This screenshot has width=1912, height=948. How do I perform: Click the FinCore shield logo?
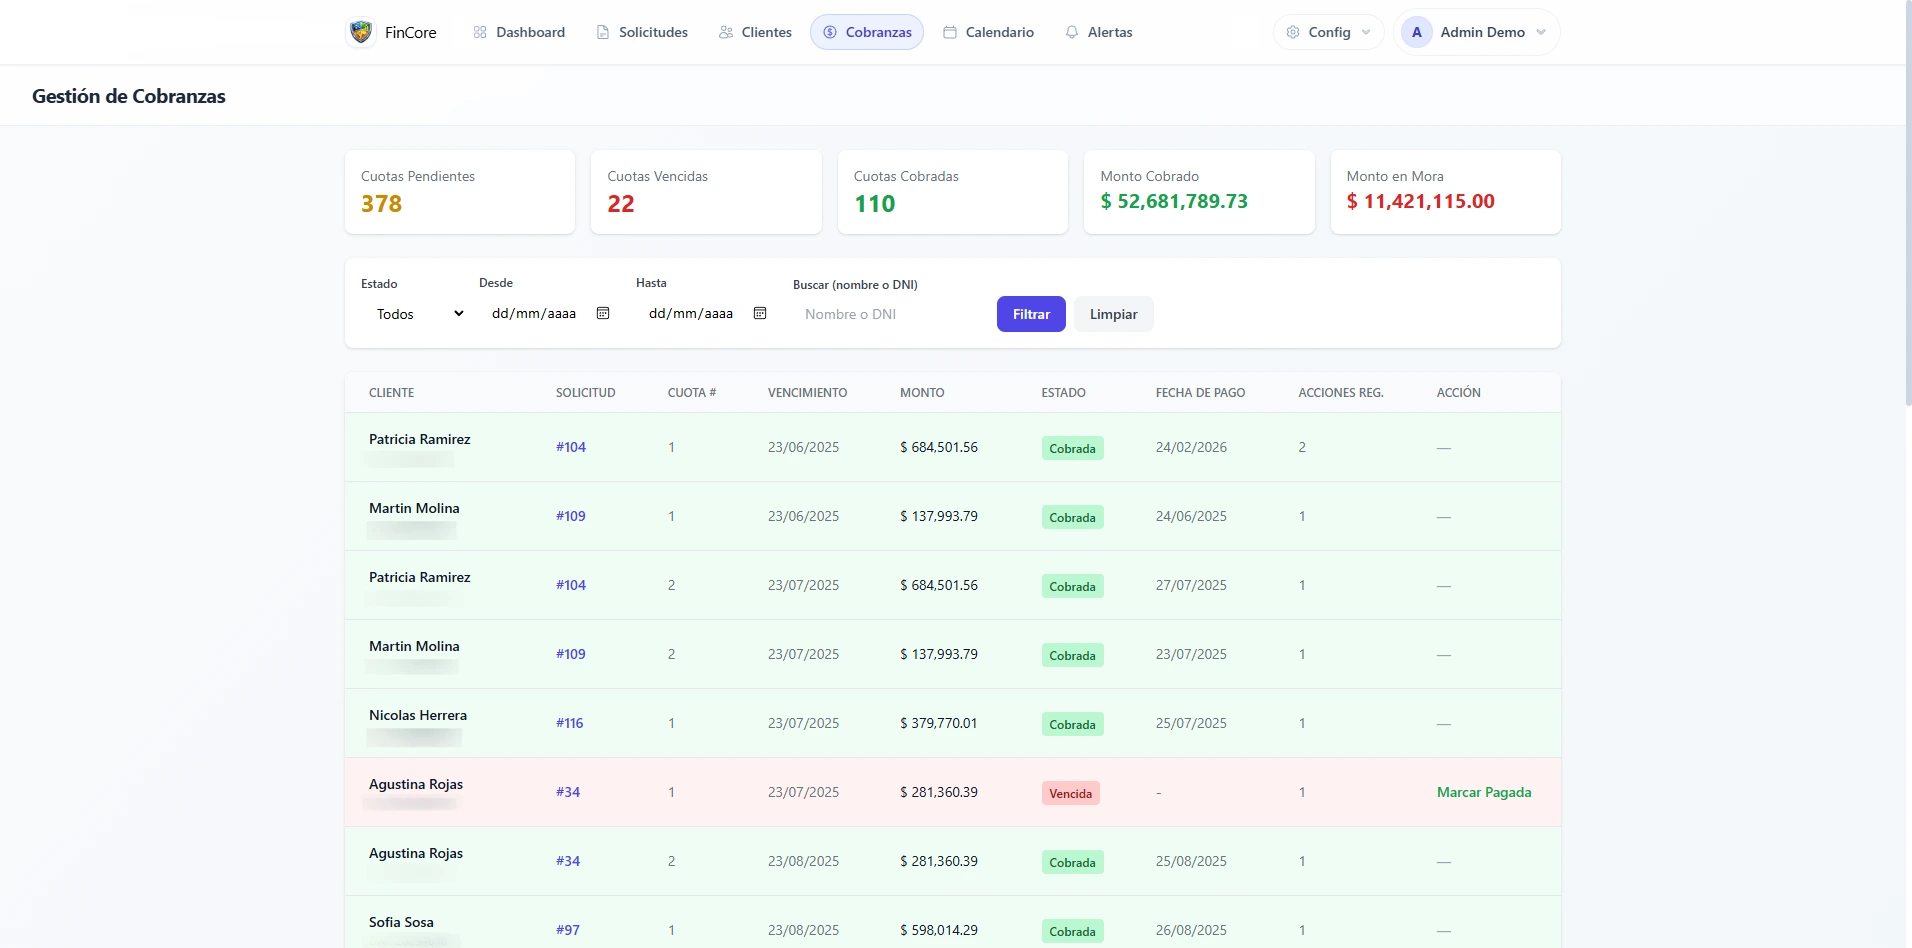(x=361, y=32)
